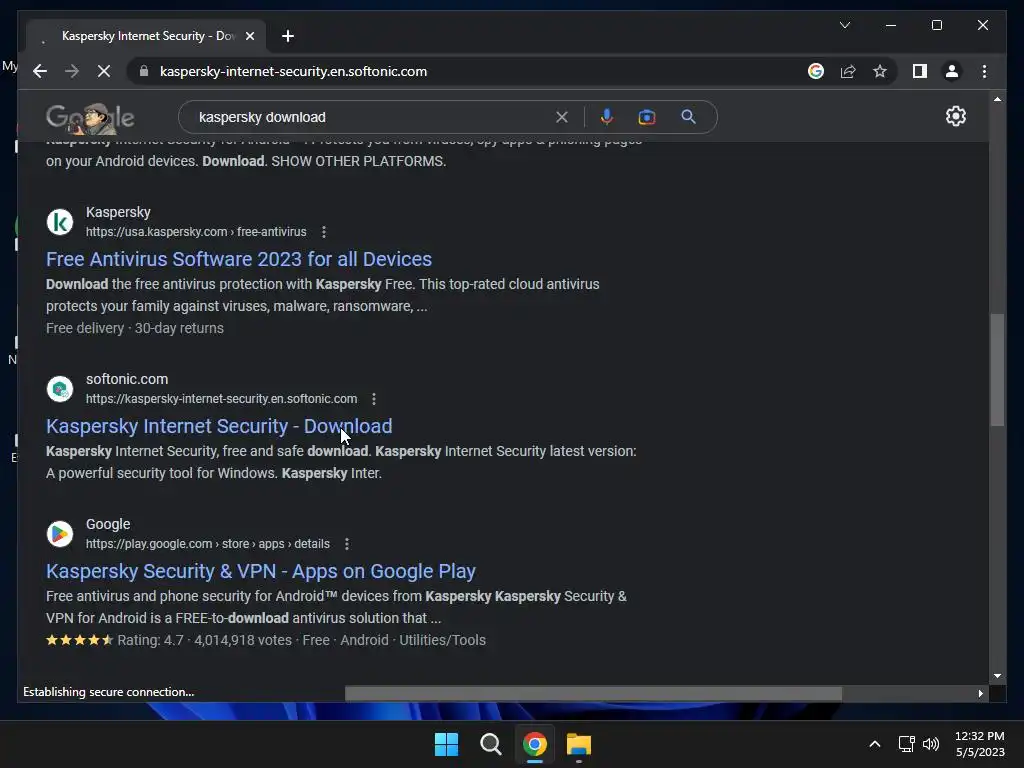Open more options for play.google.com result
This screenshot has width=1024, height=768.
click(x=347, y=544)
